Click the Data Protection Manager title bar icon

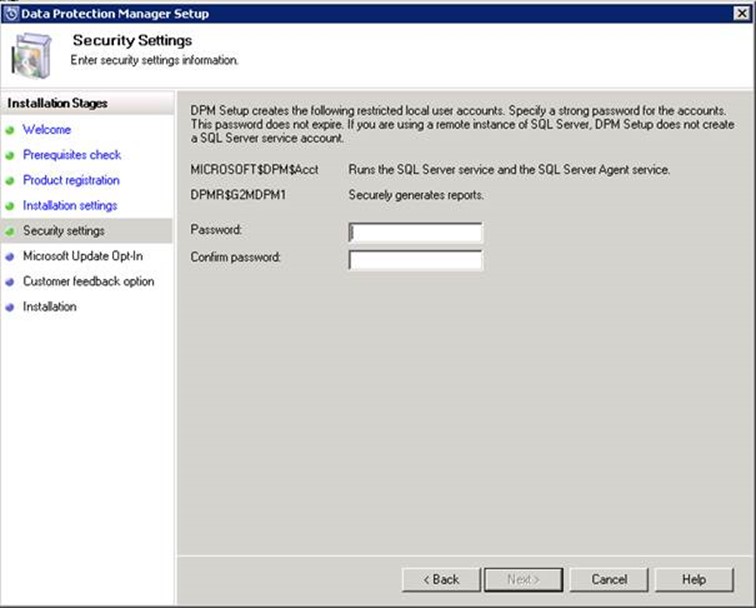pos(11,14)
